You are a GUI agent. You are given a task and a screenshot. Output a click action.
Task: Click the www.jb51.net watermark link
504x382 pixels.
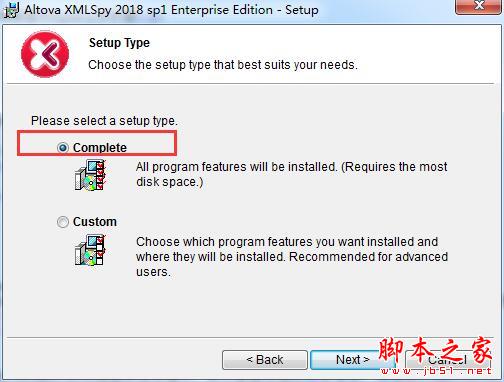(x=436, y=371)
